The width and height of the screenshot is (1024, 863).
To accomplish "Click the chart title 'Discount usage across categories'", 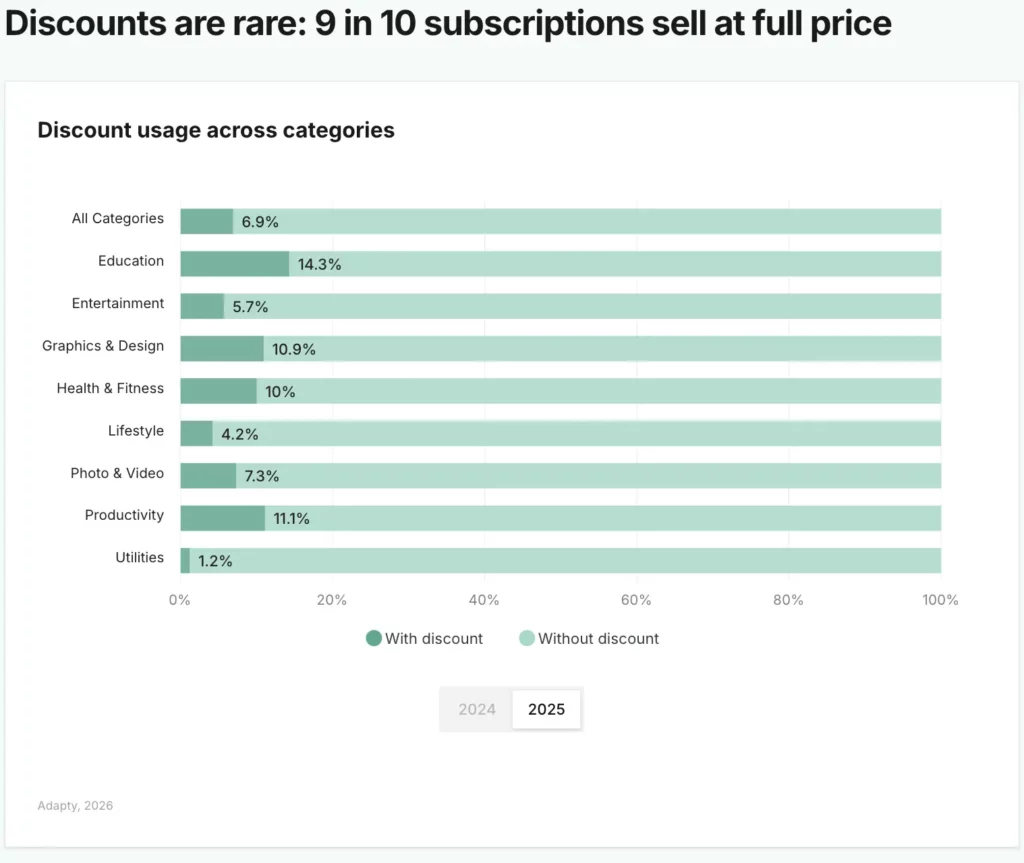I will [x=216, y=130].
